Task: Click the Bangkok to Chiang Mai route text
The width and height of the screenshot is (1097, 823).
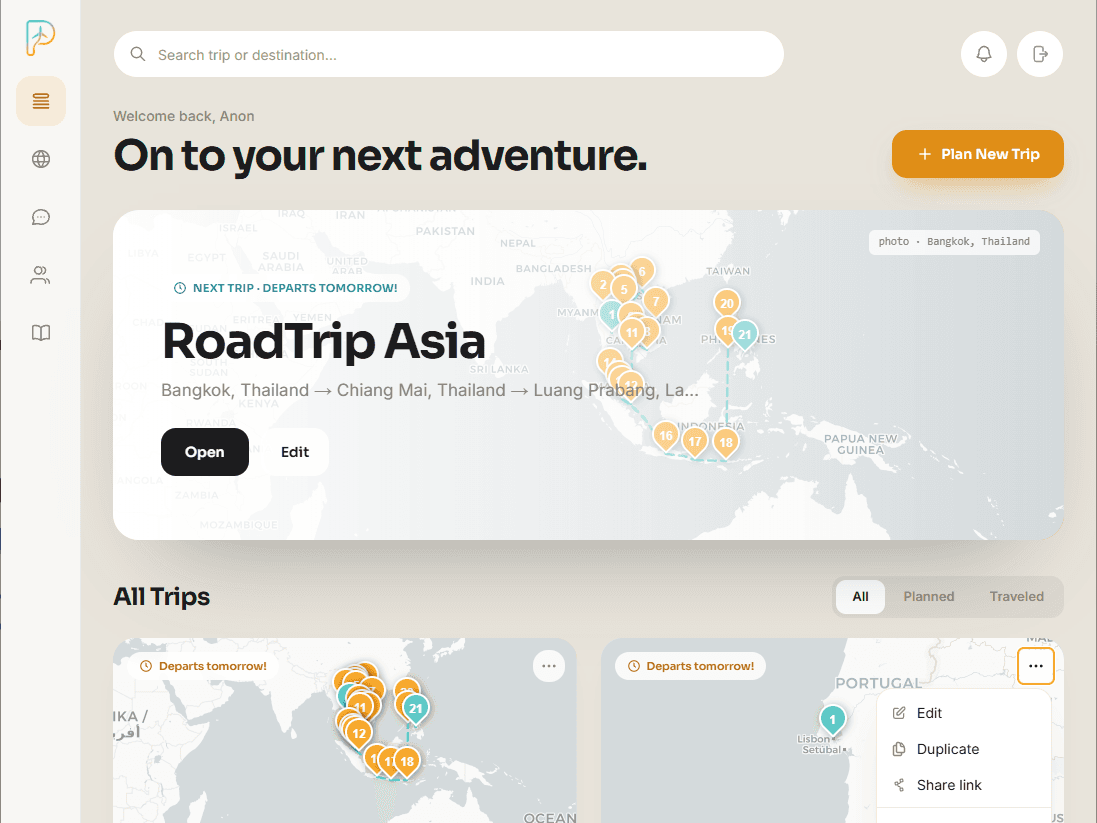Action: point(430,391)
